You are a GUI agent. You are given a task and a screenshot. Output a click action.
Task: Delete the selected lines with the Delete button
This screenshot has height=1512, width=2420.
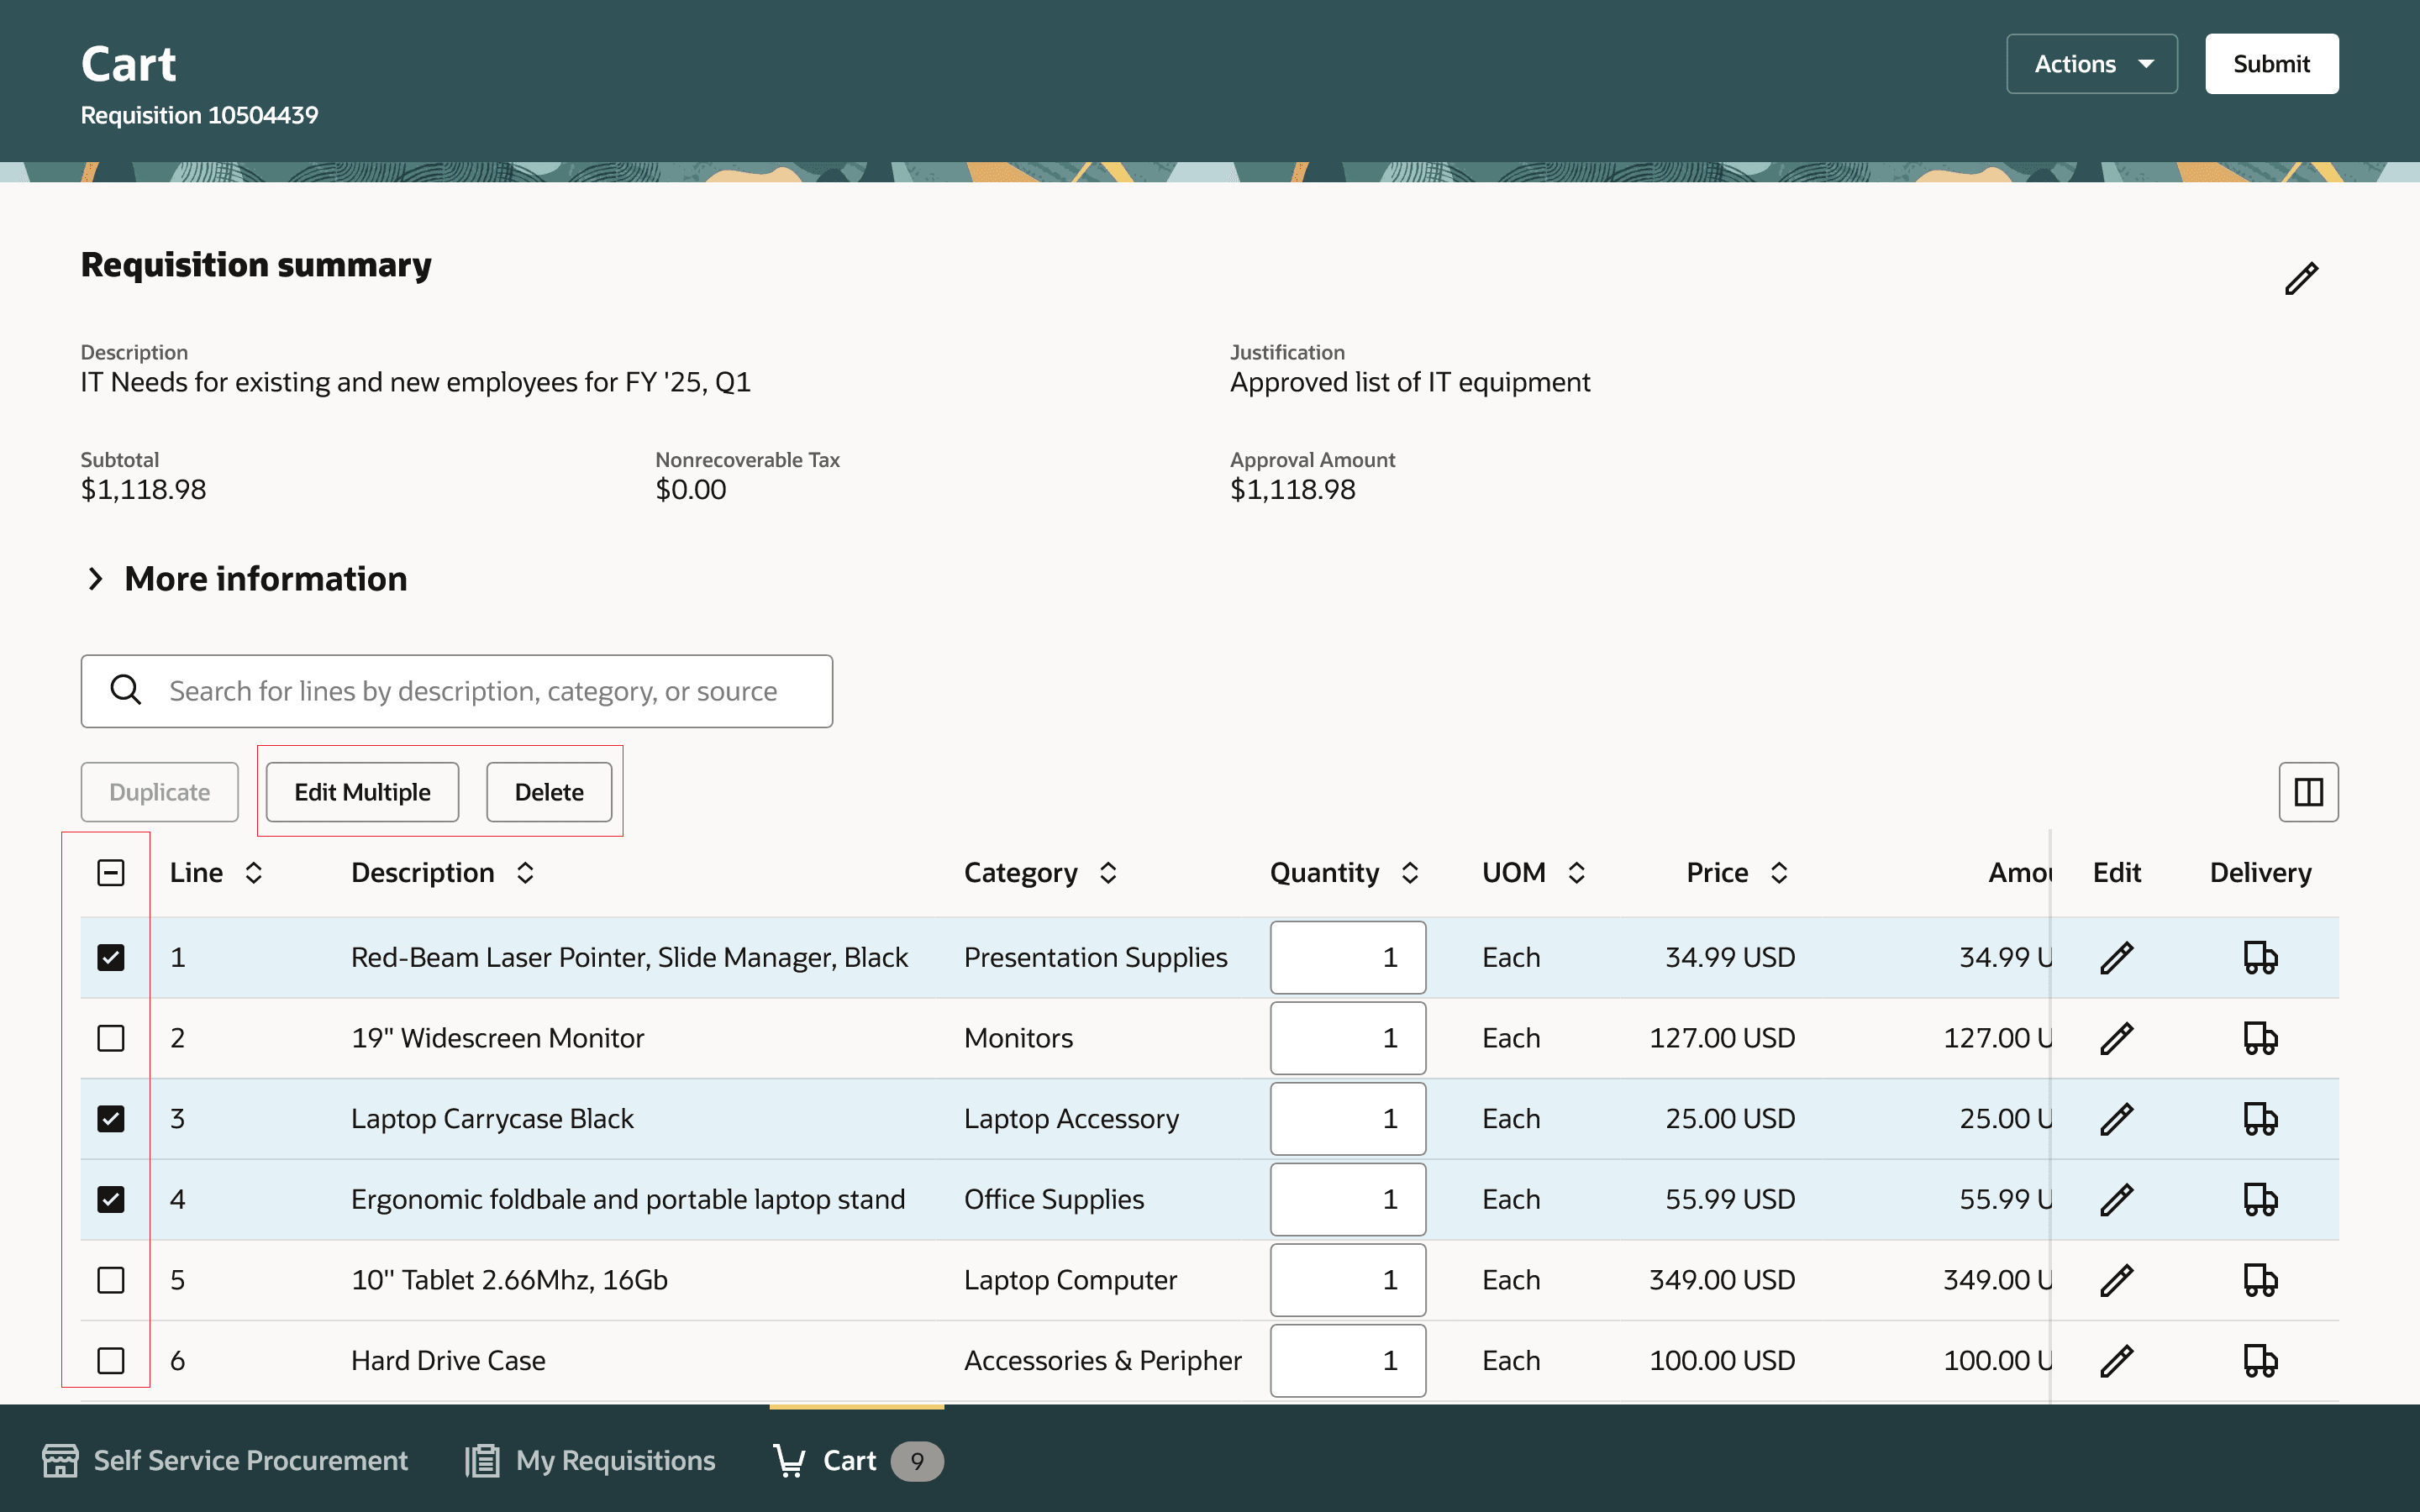(x=548, y=792)
